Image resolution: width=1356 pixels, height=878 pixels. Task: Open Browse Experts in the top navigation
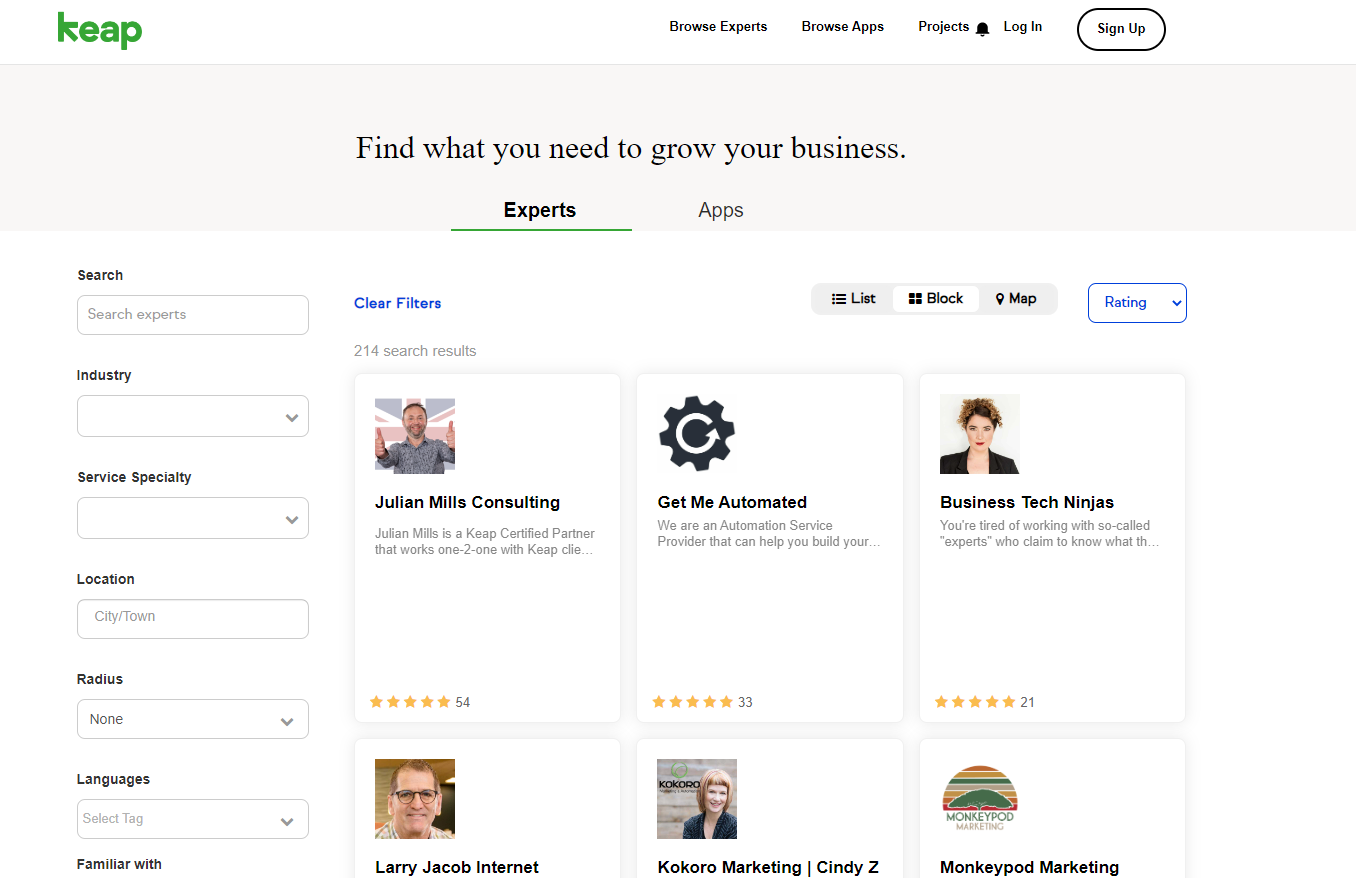click(x=718, y=27)
